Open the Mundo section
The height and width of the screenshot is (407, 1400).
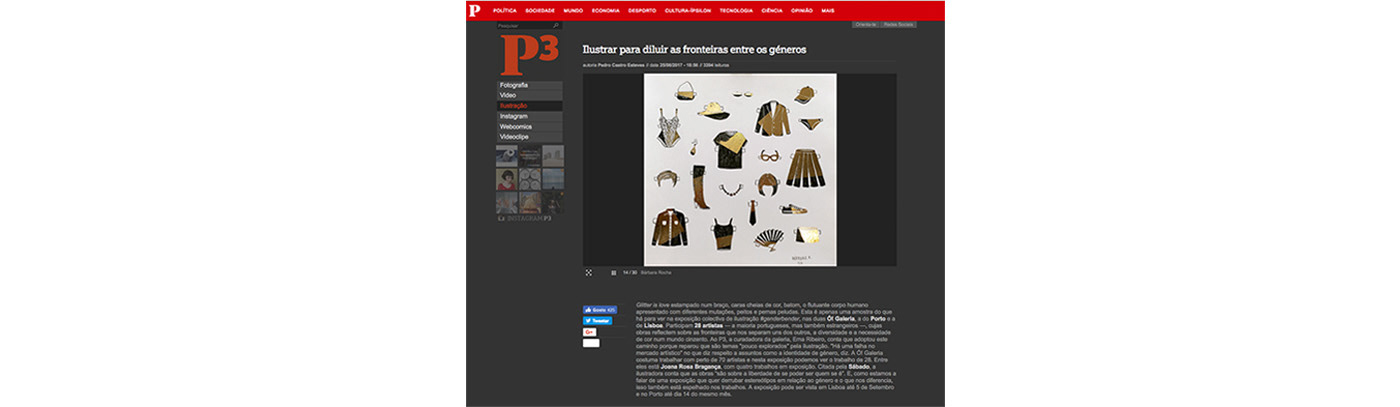[573, 10]
